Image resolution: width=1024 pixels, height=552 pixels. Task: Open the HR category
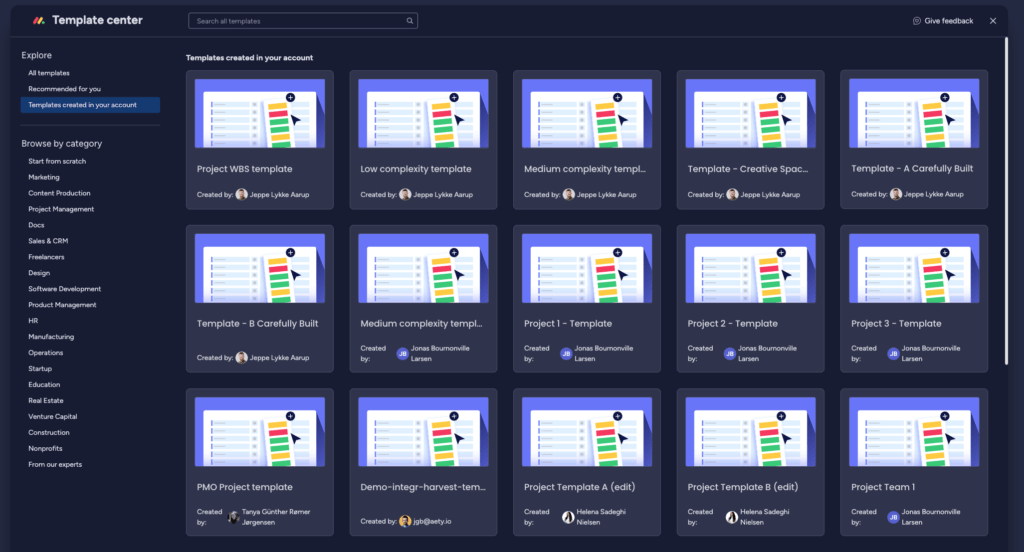point(33,321)
